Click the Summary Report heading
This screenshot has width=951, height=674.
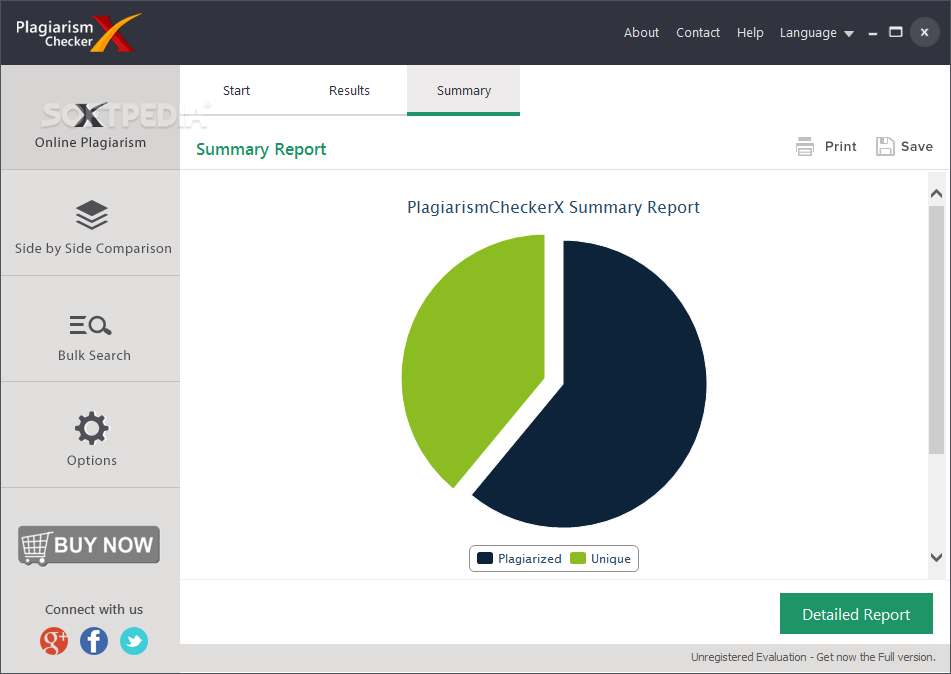[261, 149]
